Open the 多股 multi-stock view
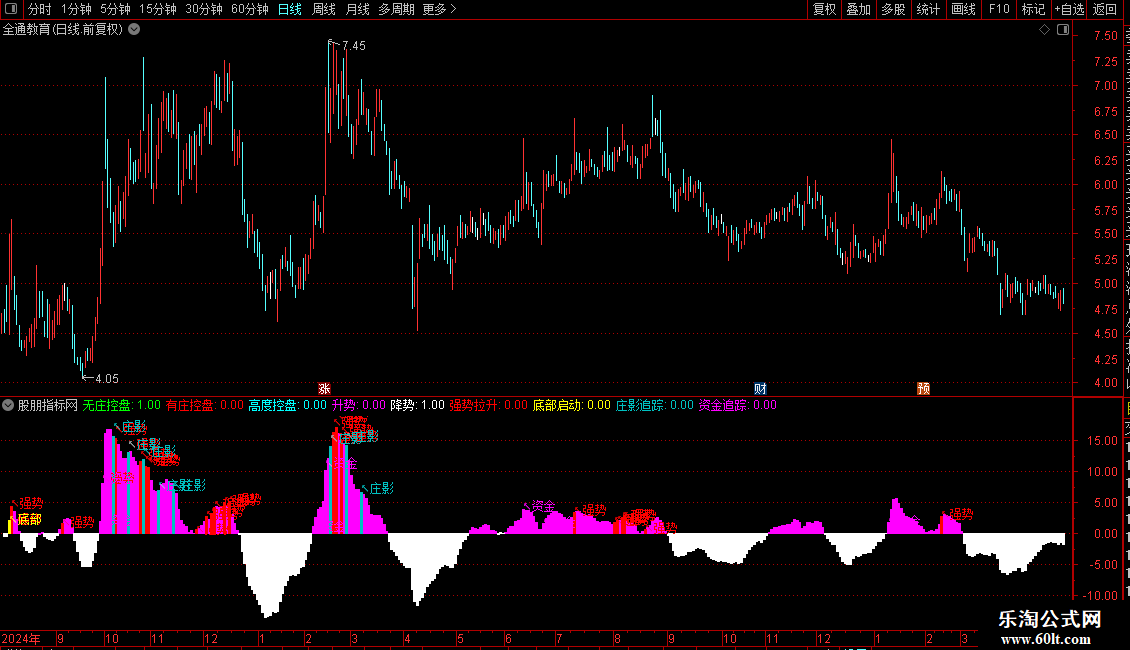The width and height of the screenshot is (1130, 650). (x=894, y=9)
